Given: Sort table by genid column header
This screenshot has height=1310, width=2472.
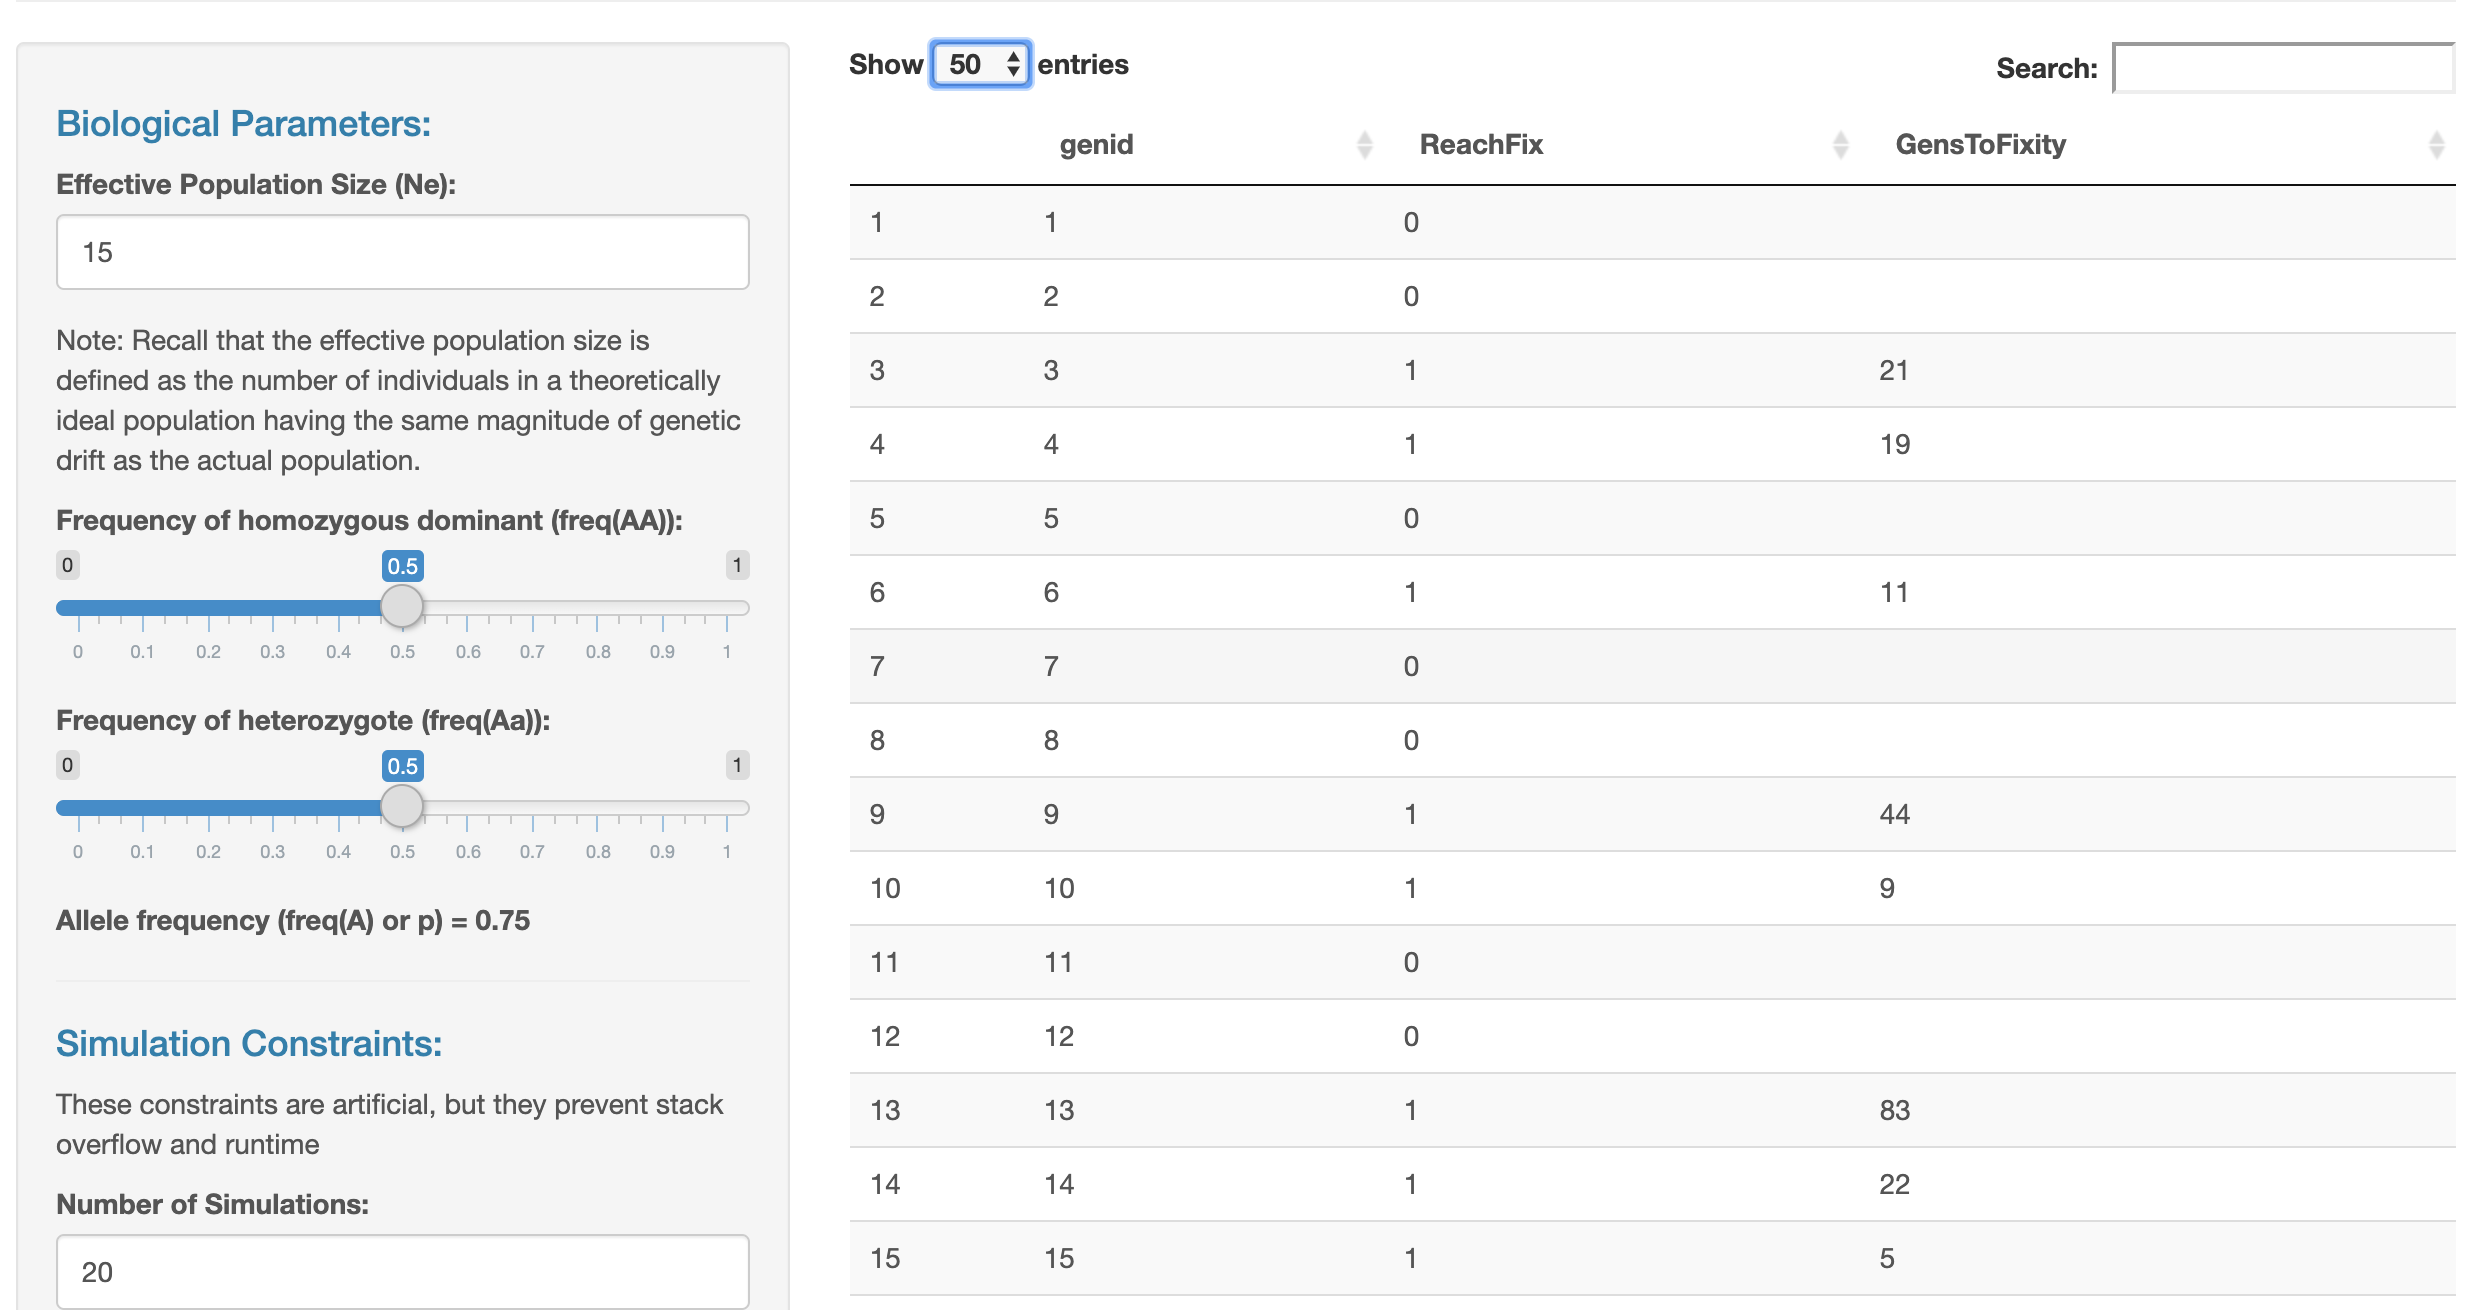Looking at the screenshot, I should (x=1096, y=145).
